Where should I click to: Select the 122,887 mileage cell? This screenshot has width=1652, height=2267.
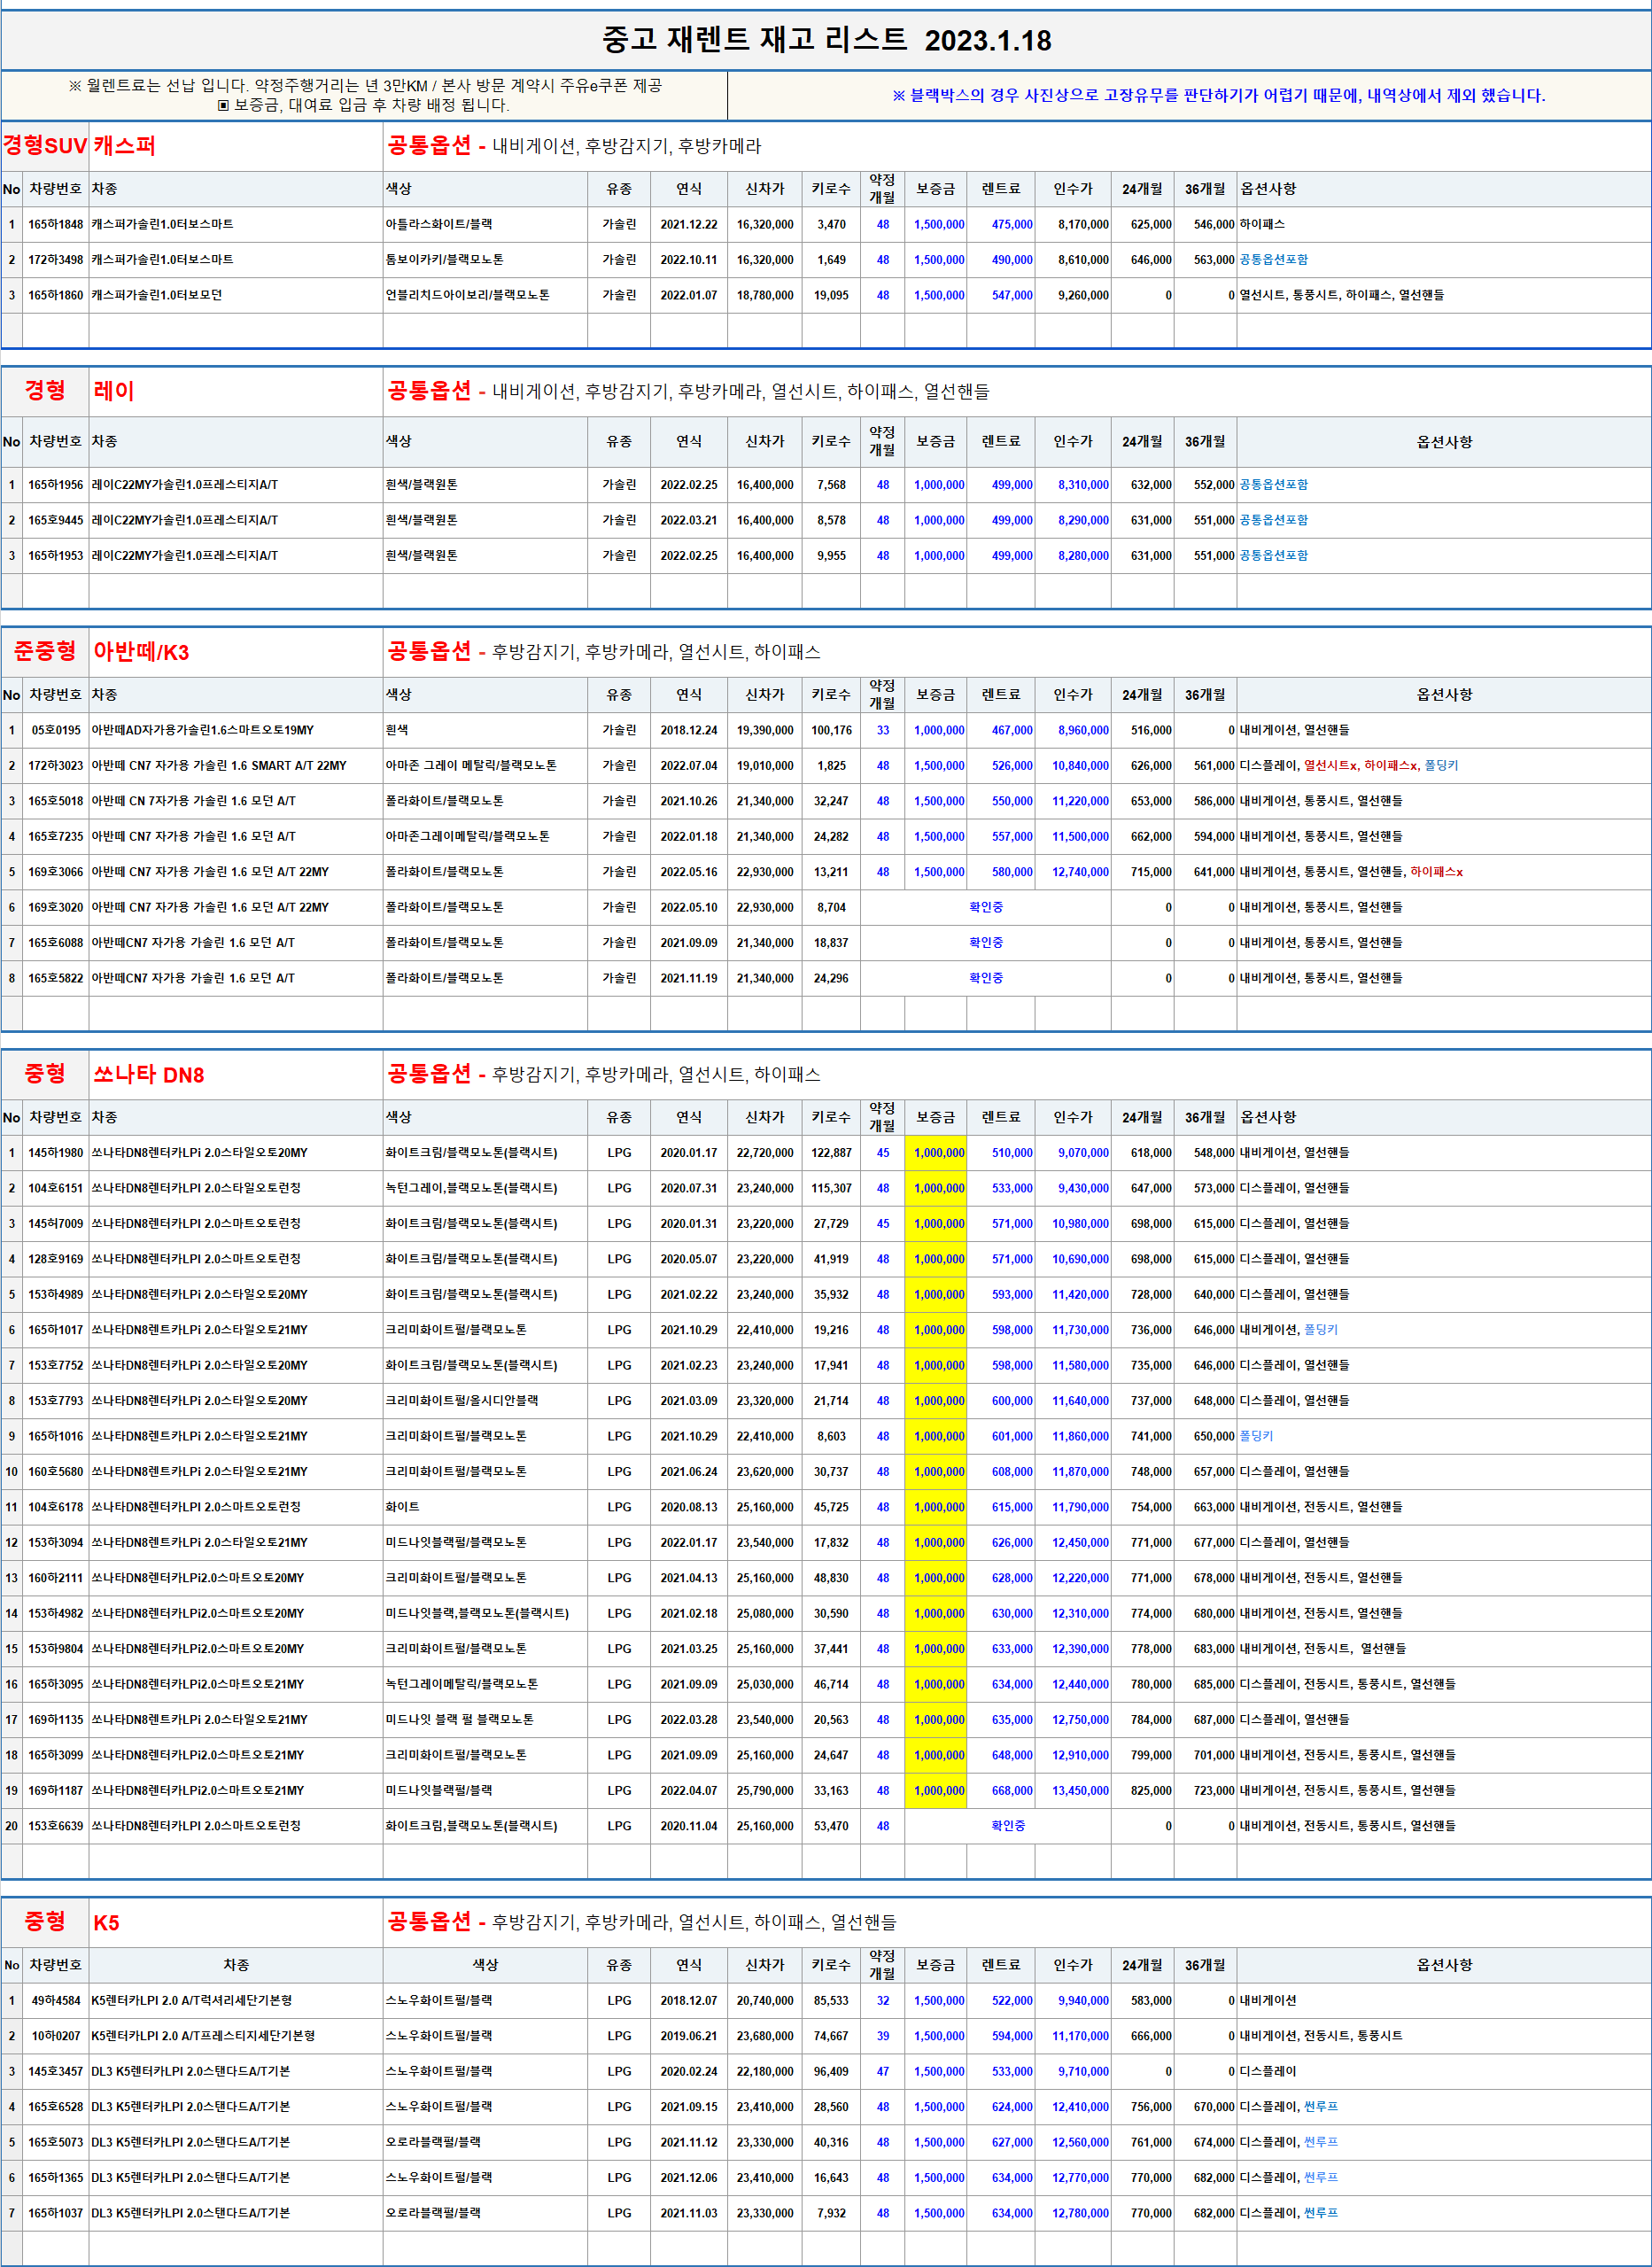coord(831,1153)
